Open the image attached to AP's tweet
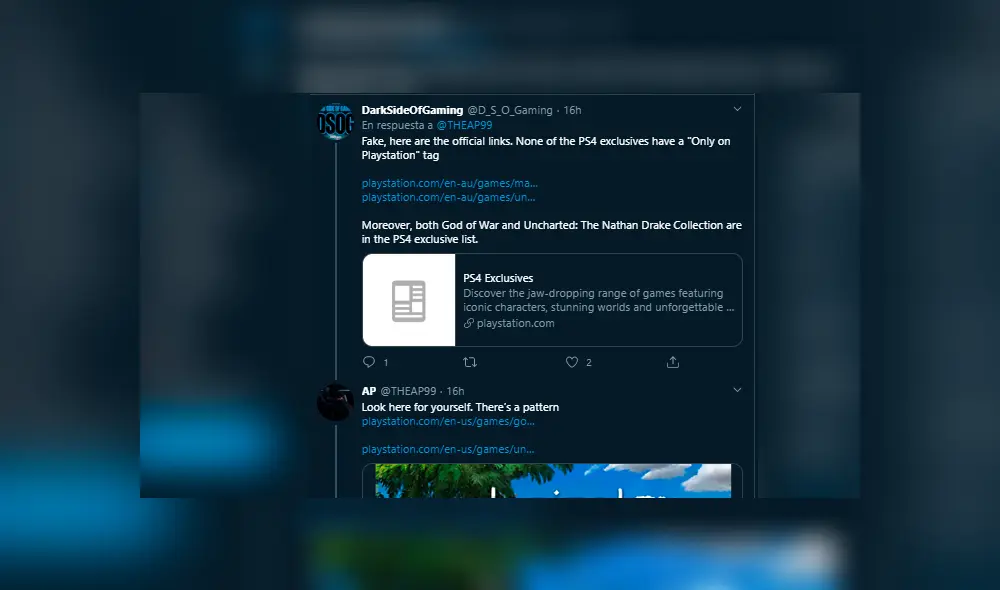 (x=553, y=480)
